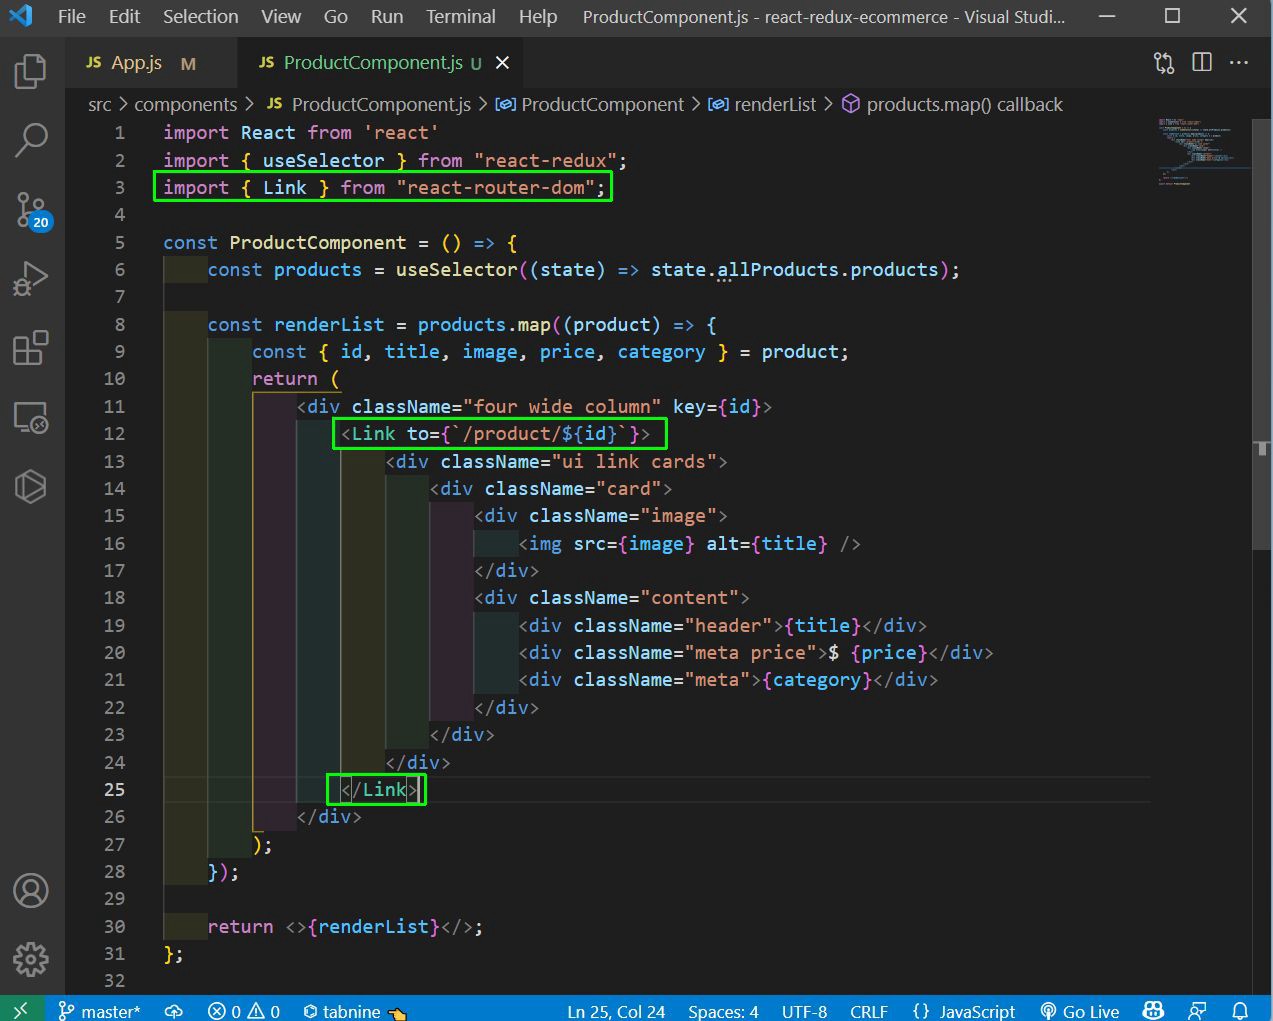Click the vertical editor scrollbar
The image size is (1273, 1021).
point(1262,335)
